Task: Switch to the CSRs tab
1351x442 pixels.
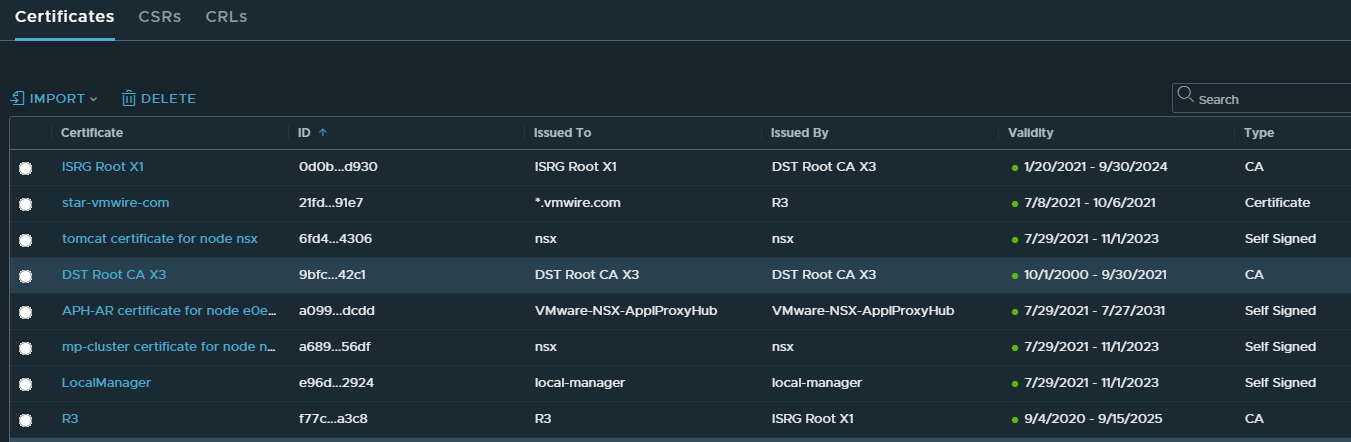Action: pyautogui.click(x=159, y=17)
